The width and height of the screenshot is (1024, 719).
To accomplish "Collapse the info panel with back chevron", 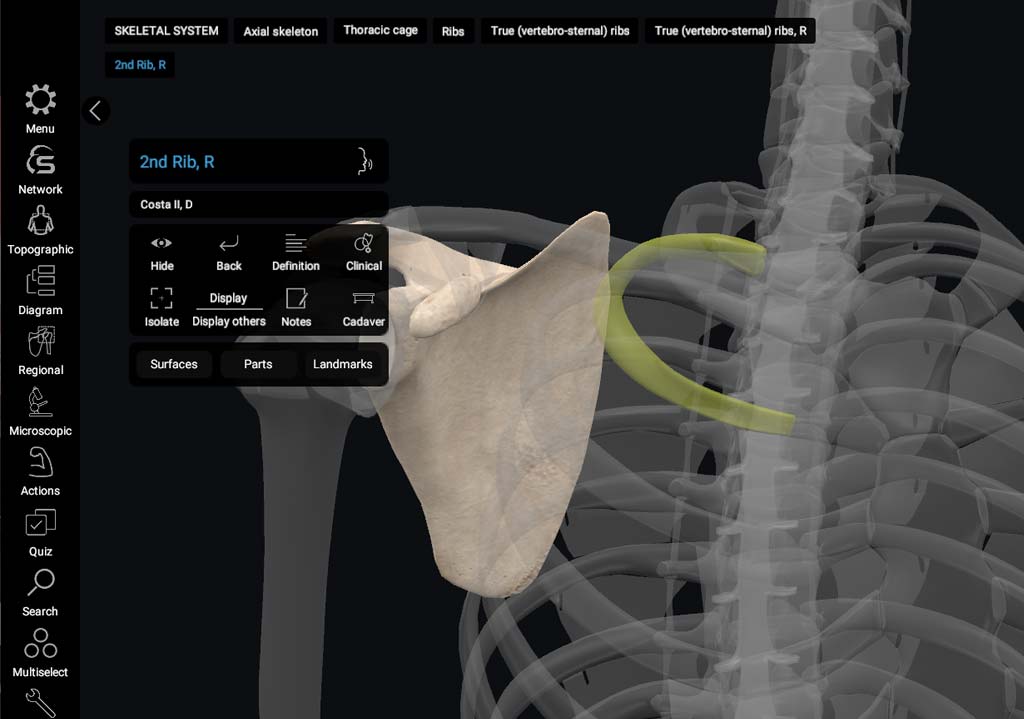I will 95,110.
